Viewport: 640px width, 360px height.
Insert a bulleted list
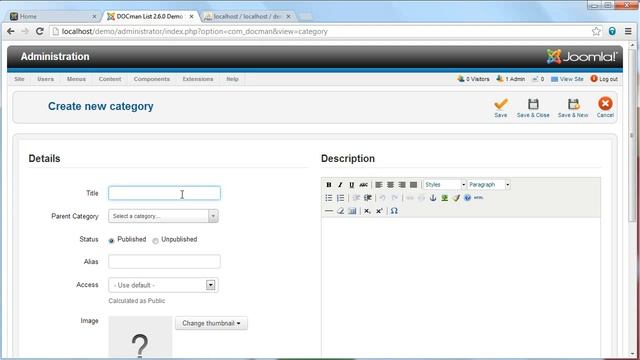(x=329, y=198)
